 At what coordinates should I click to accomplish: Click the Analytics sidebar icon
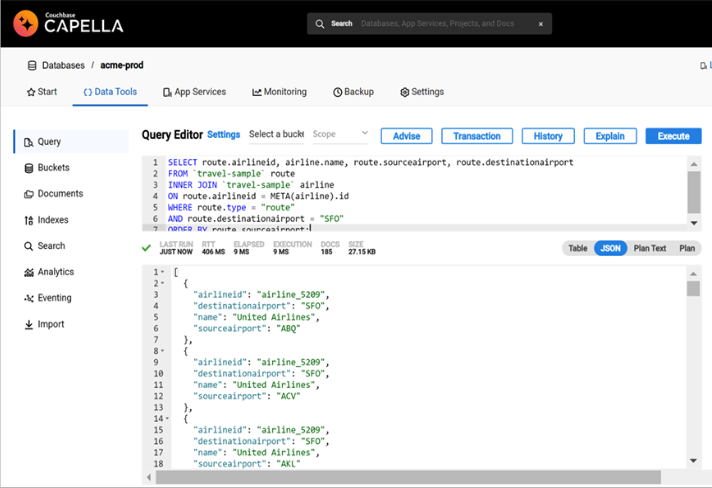(29, 272)
